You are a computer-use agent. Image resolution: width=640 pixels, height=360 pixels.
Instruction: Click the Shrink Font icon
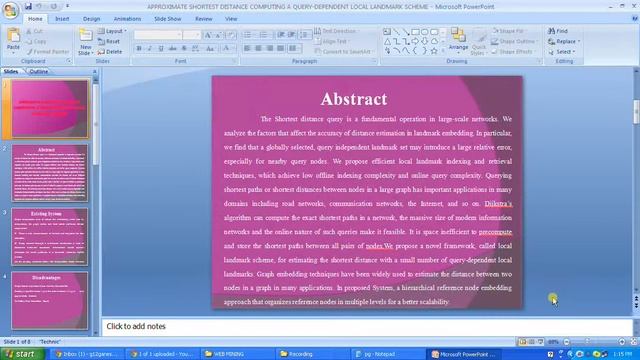(218, 35)
